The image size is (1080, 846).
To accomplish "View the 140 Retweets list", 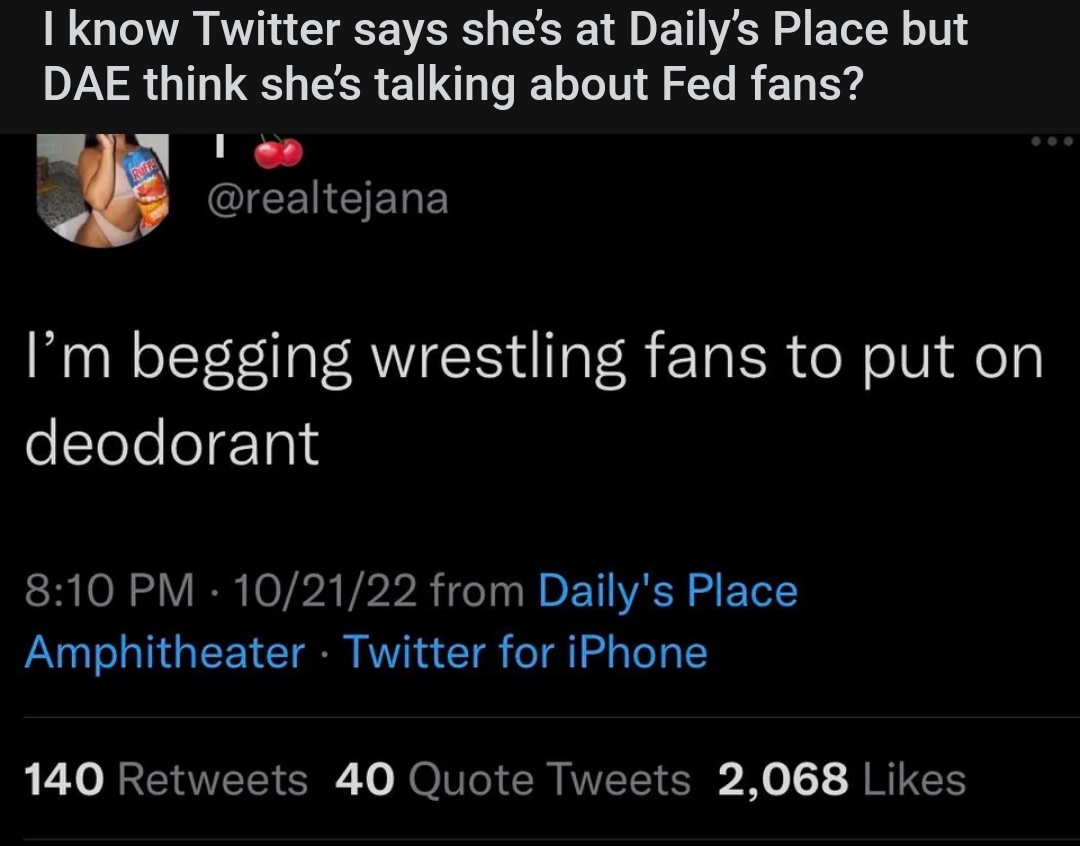I will click(165, 779).
